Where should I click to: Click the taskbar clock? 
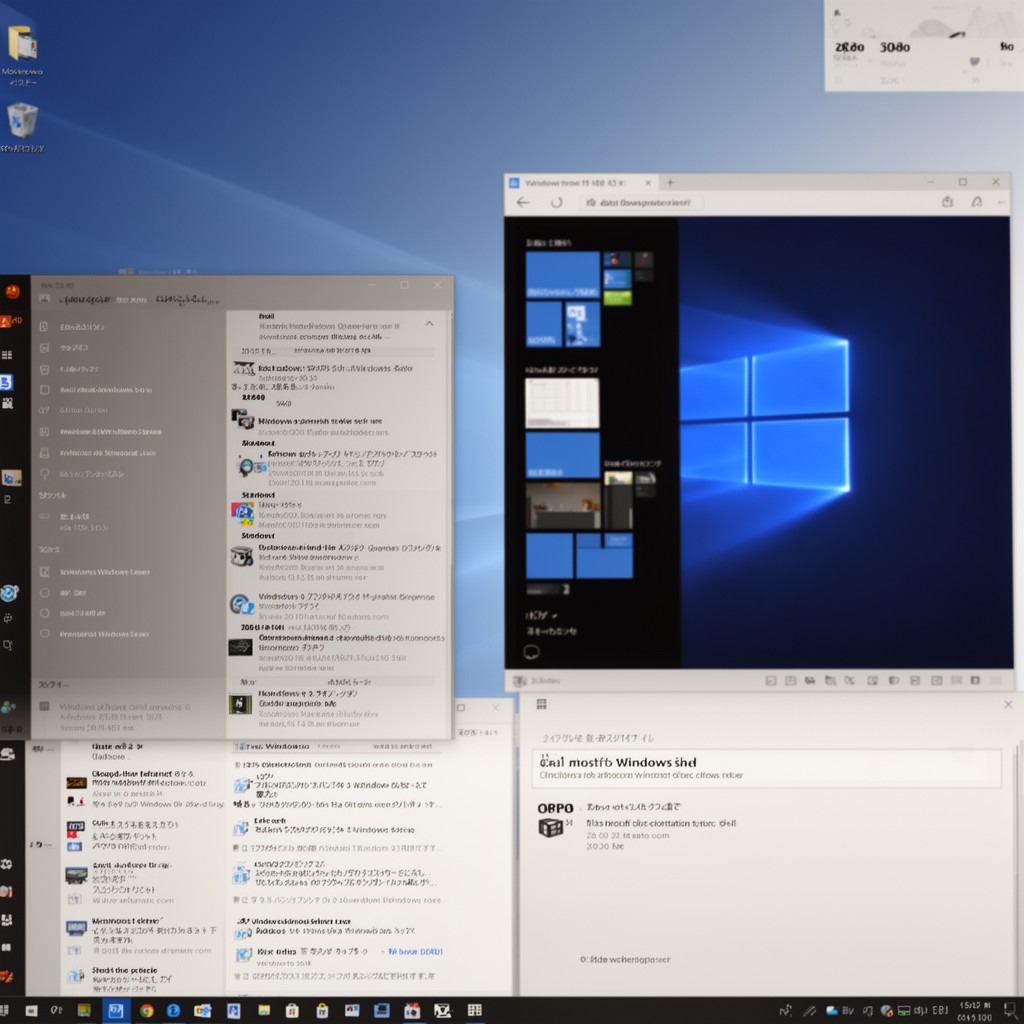975,1011
